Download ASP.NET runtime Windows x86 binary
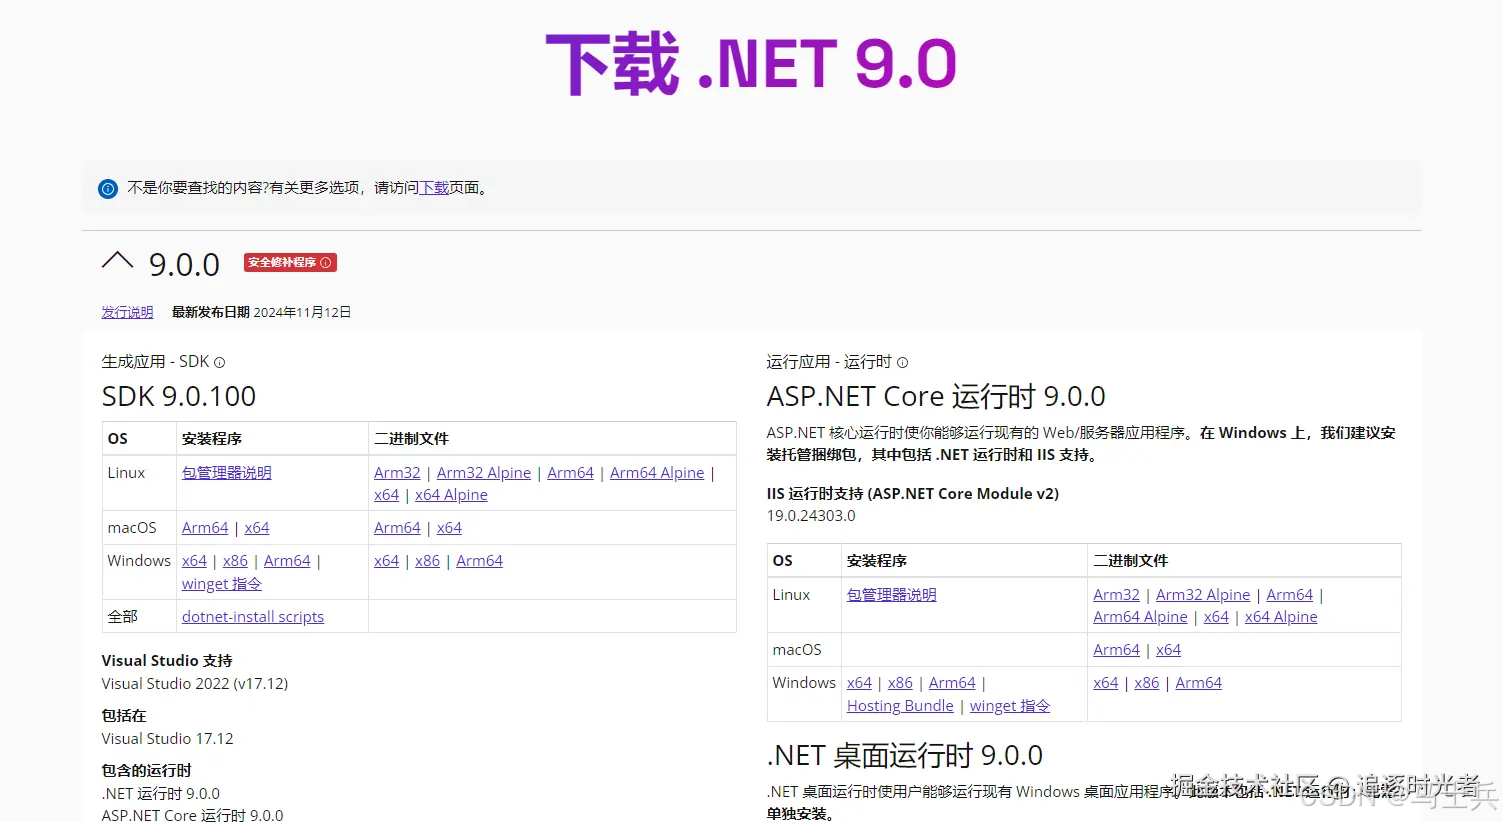The width and height of the screenshot is (1503, 822). pyautogui.click(x=1146, y=683)
